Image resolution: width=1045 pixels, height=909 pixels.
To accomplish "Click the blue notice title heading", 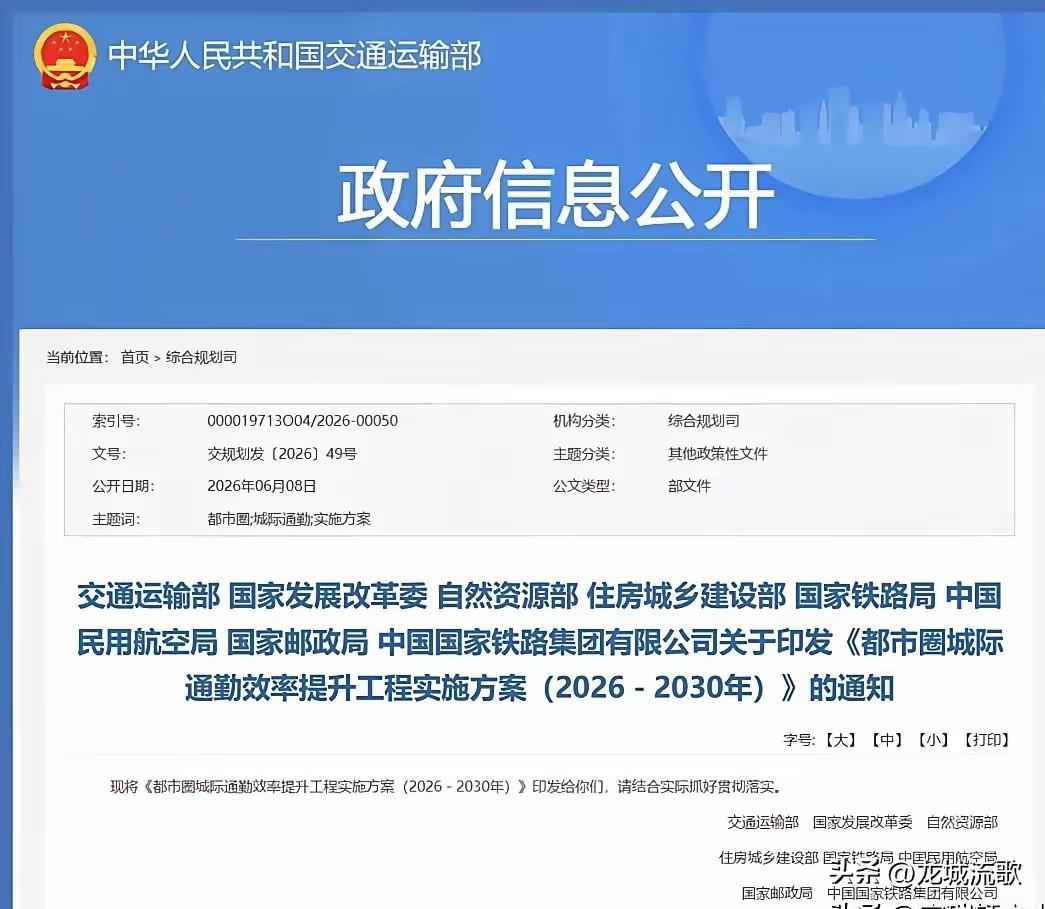I will [x=540, y=642].
